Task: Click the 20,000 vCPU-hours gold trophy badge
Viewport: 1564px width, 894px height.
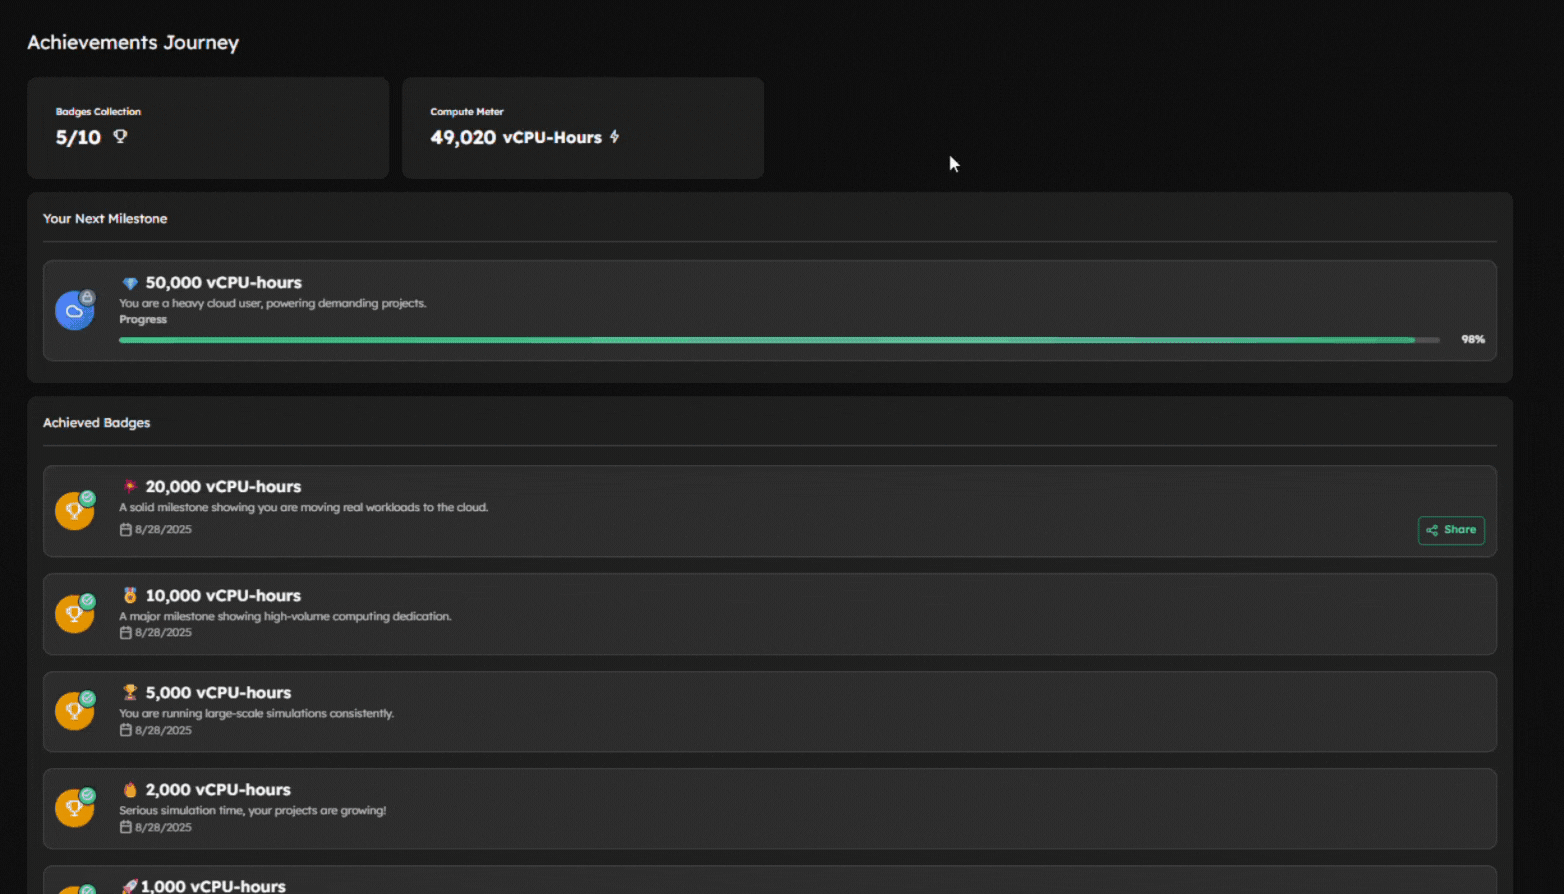Action: click(75, 511)
